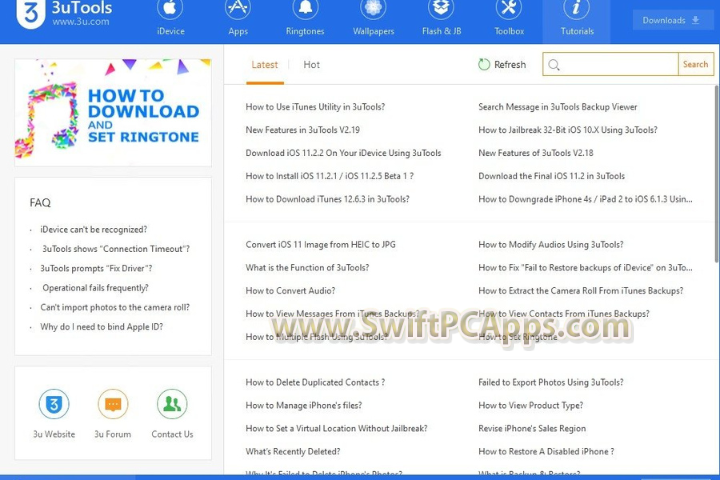Open 'New Features in 3uTools V2.19'
Image resolution: width=720 pixels, height=480 pixels.
303,130
